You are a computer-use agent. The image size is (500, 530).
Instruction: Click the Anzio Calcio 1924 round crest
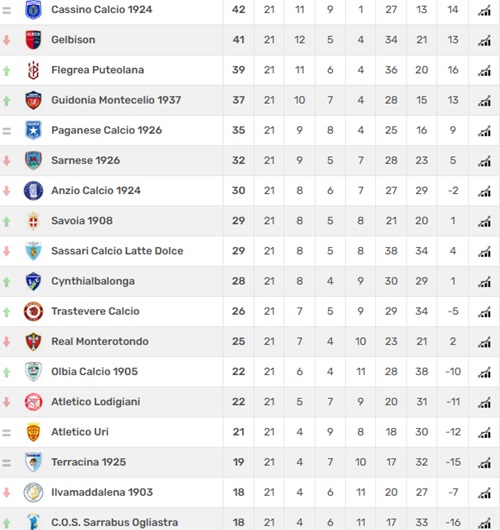(33, 191)
